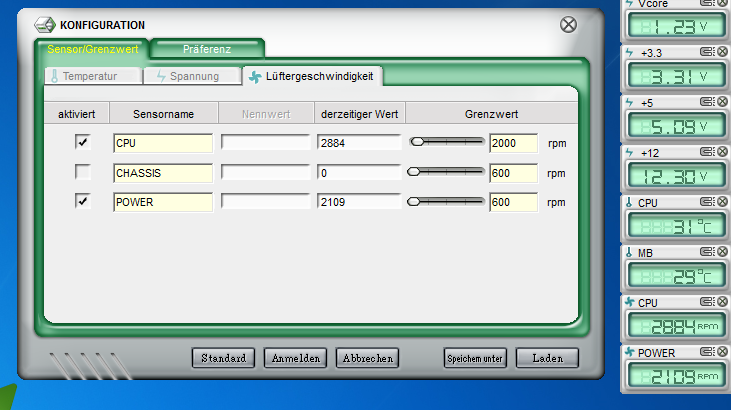The height and width of the screenshot is (410, 731).
Task: Click the 3.31 V display in +3.3 widget
Action: point(676,76)
